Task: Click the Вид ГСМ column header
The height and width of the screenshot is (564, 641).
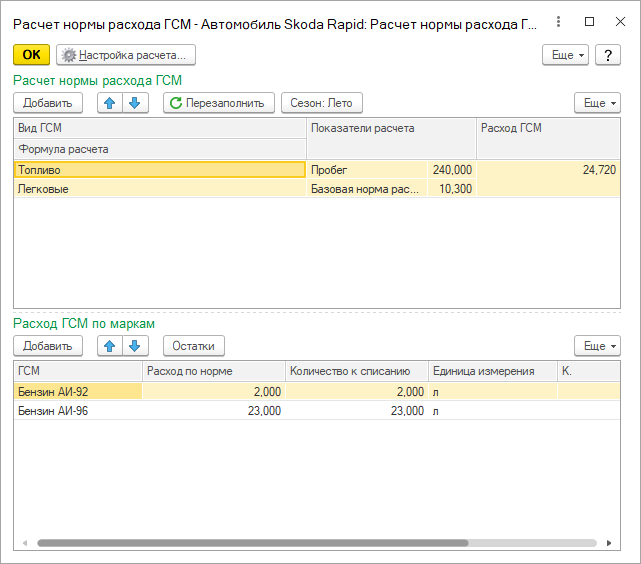Action: tap(160, 128)
